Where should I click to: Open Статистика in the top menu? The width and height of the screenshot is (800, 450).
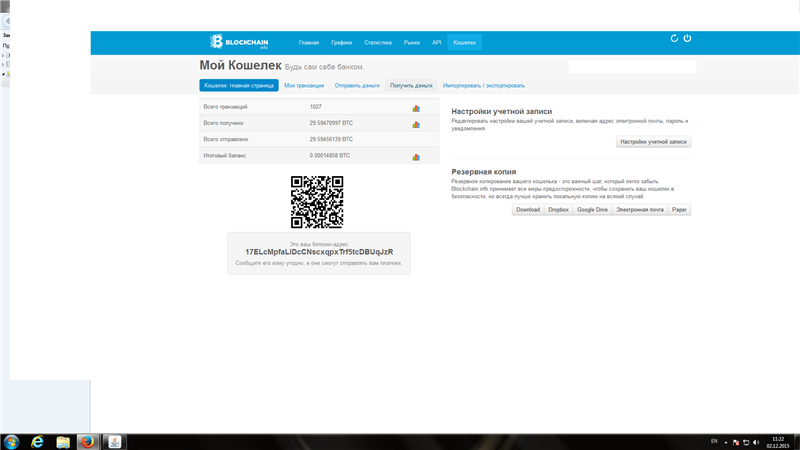pyautogui.click(x=378, y=43)
